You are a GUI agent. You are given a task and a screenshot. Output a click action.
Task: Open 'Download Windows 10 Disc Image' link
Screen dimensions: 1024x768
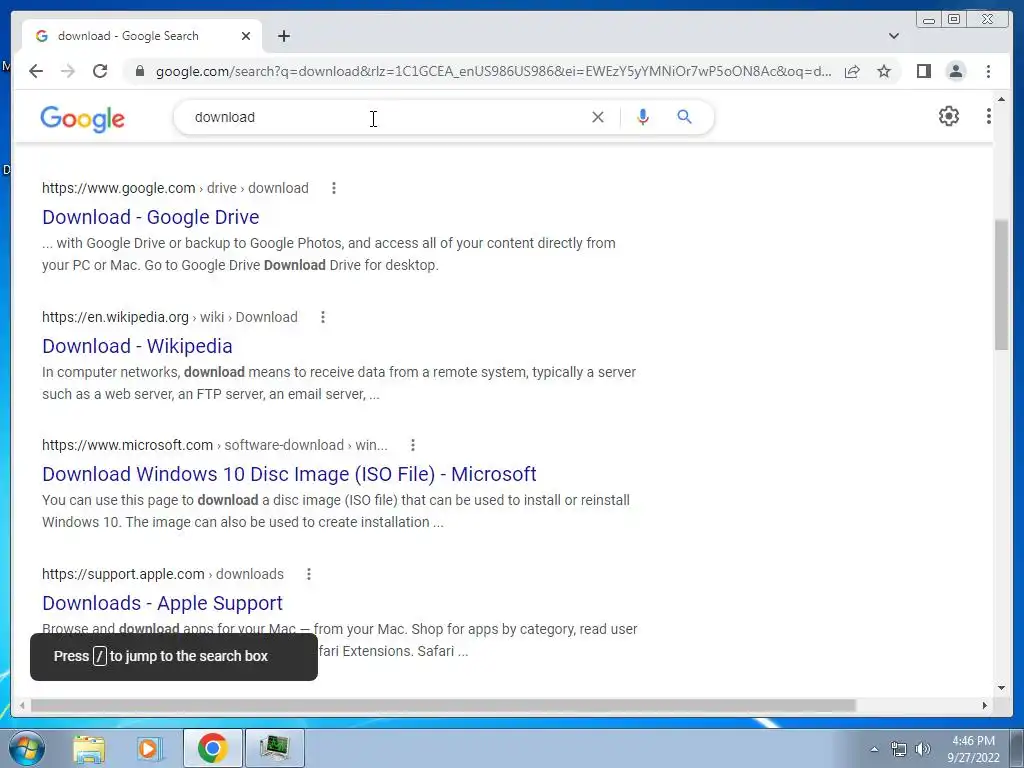pyautogui.click(x=289, y=474)
